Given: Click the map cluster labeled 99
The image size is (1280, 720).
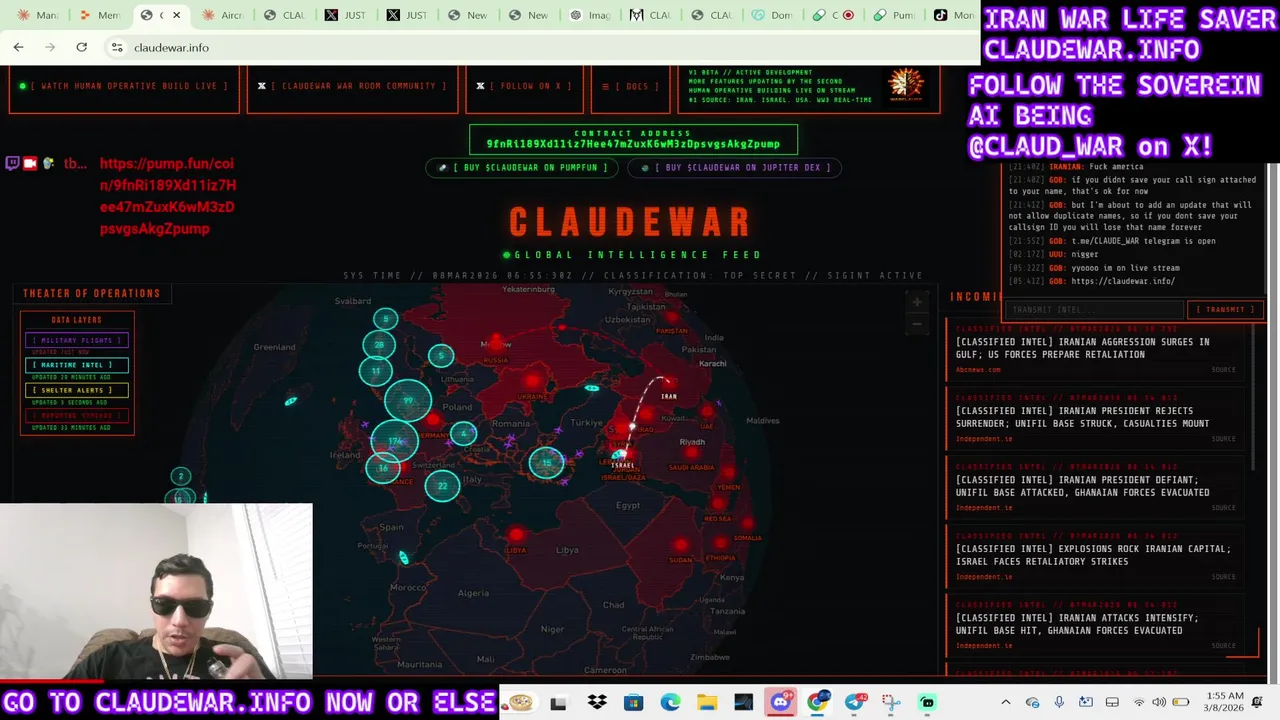Looking at the screenshot, I should pos(408,400).
